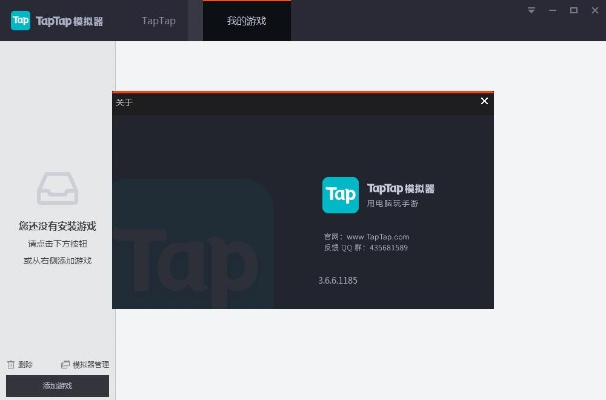
Task: Switch to the TapTap tab
Action: (158, 20)
